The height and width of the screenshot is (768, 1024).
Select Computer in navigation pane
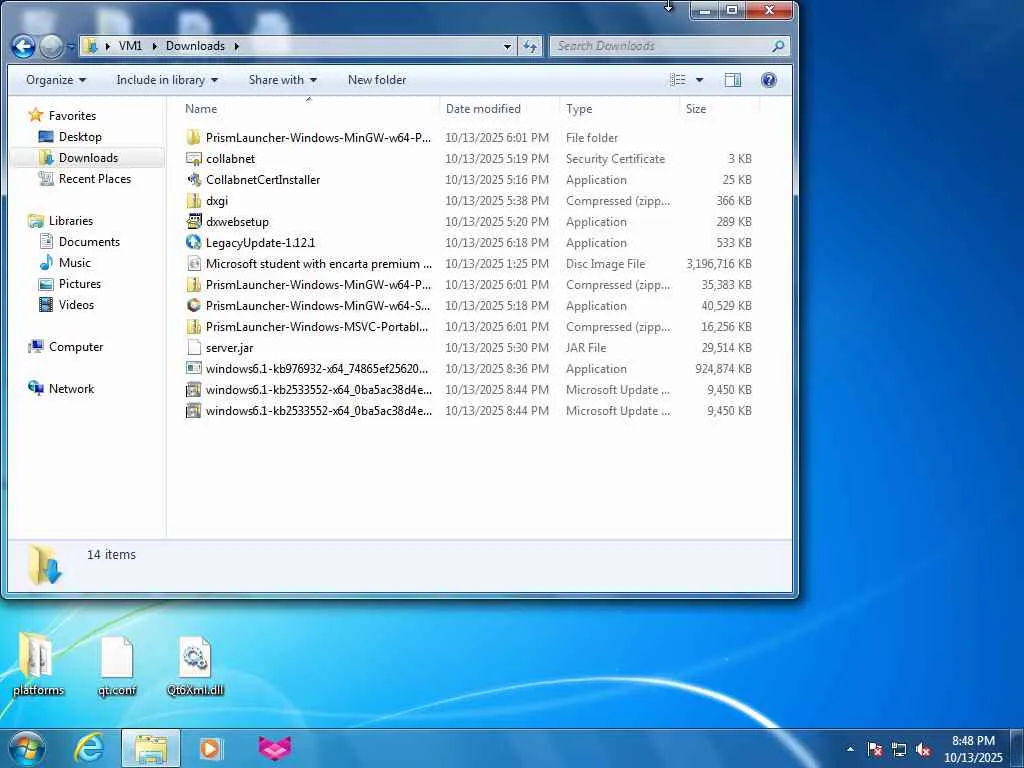tap(75, 347)
